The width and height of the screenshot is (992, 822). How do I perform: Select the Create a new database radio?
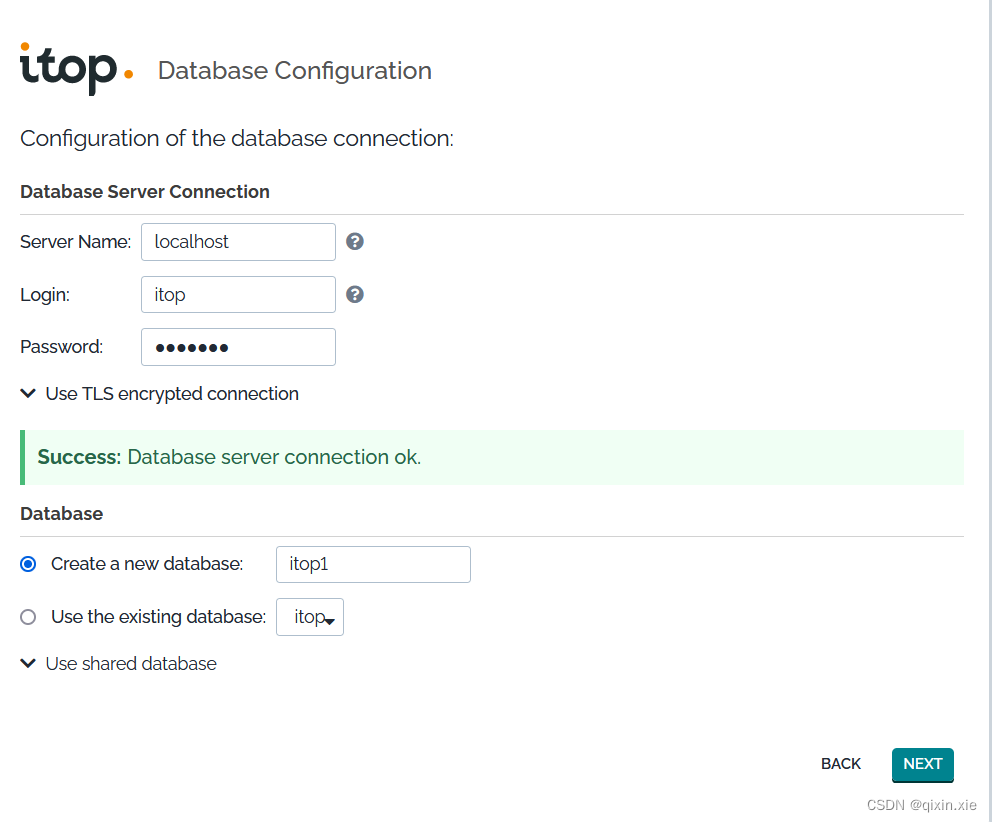pyautogui.click(x=28, y=564)
